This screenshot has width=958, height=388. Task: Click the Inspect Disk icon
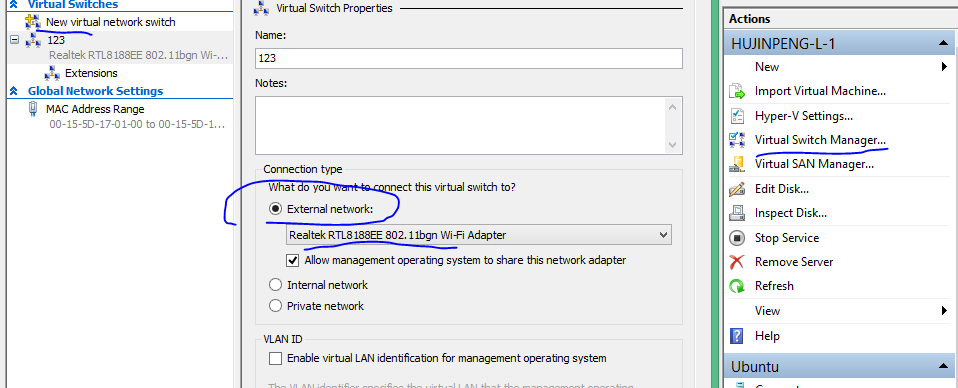tap(737, 213)
